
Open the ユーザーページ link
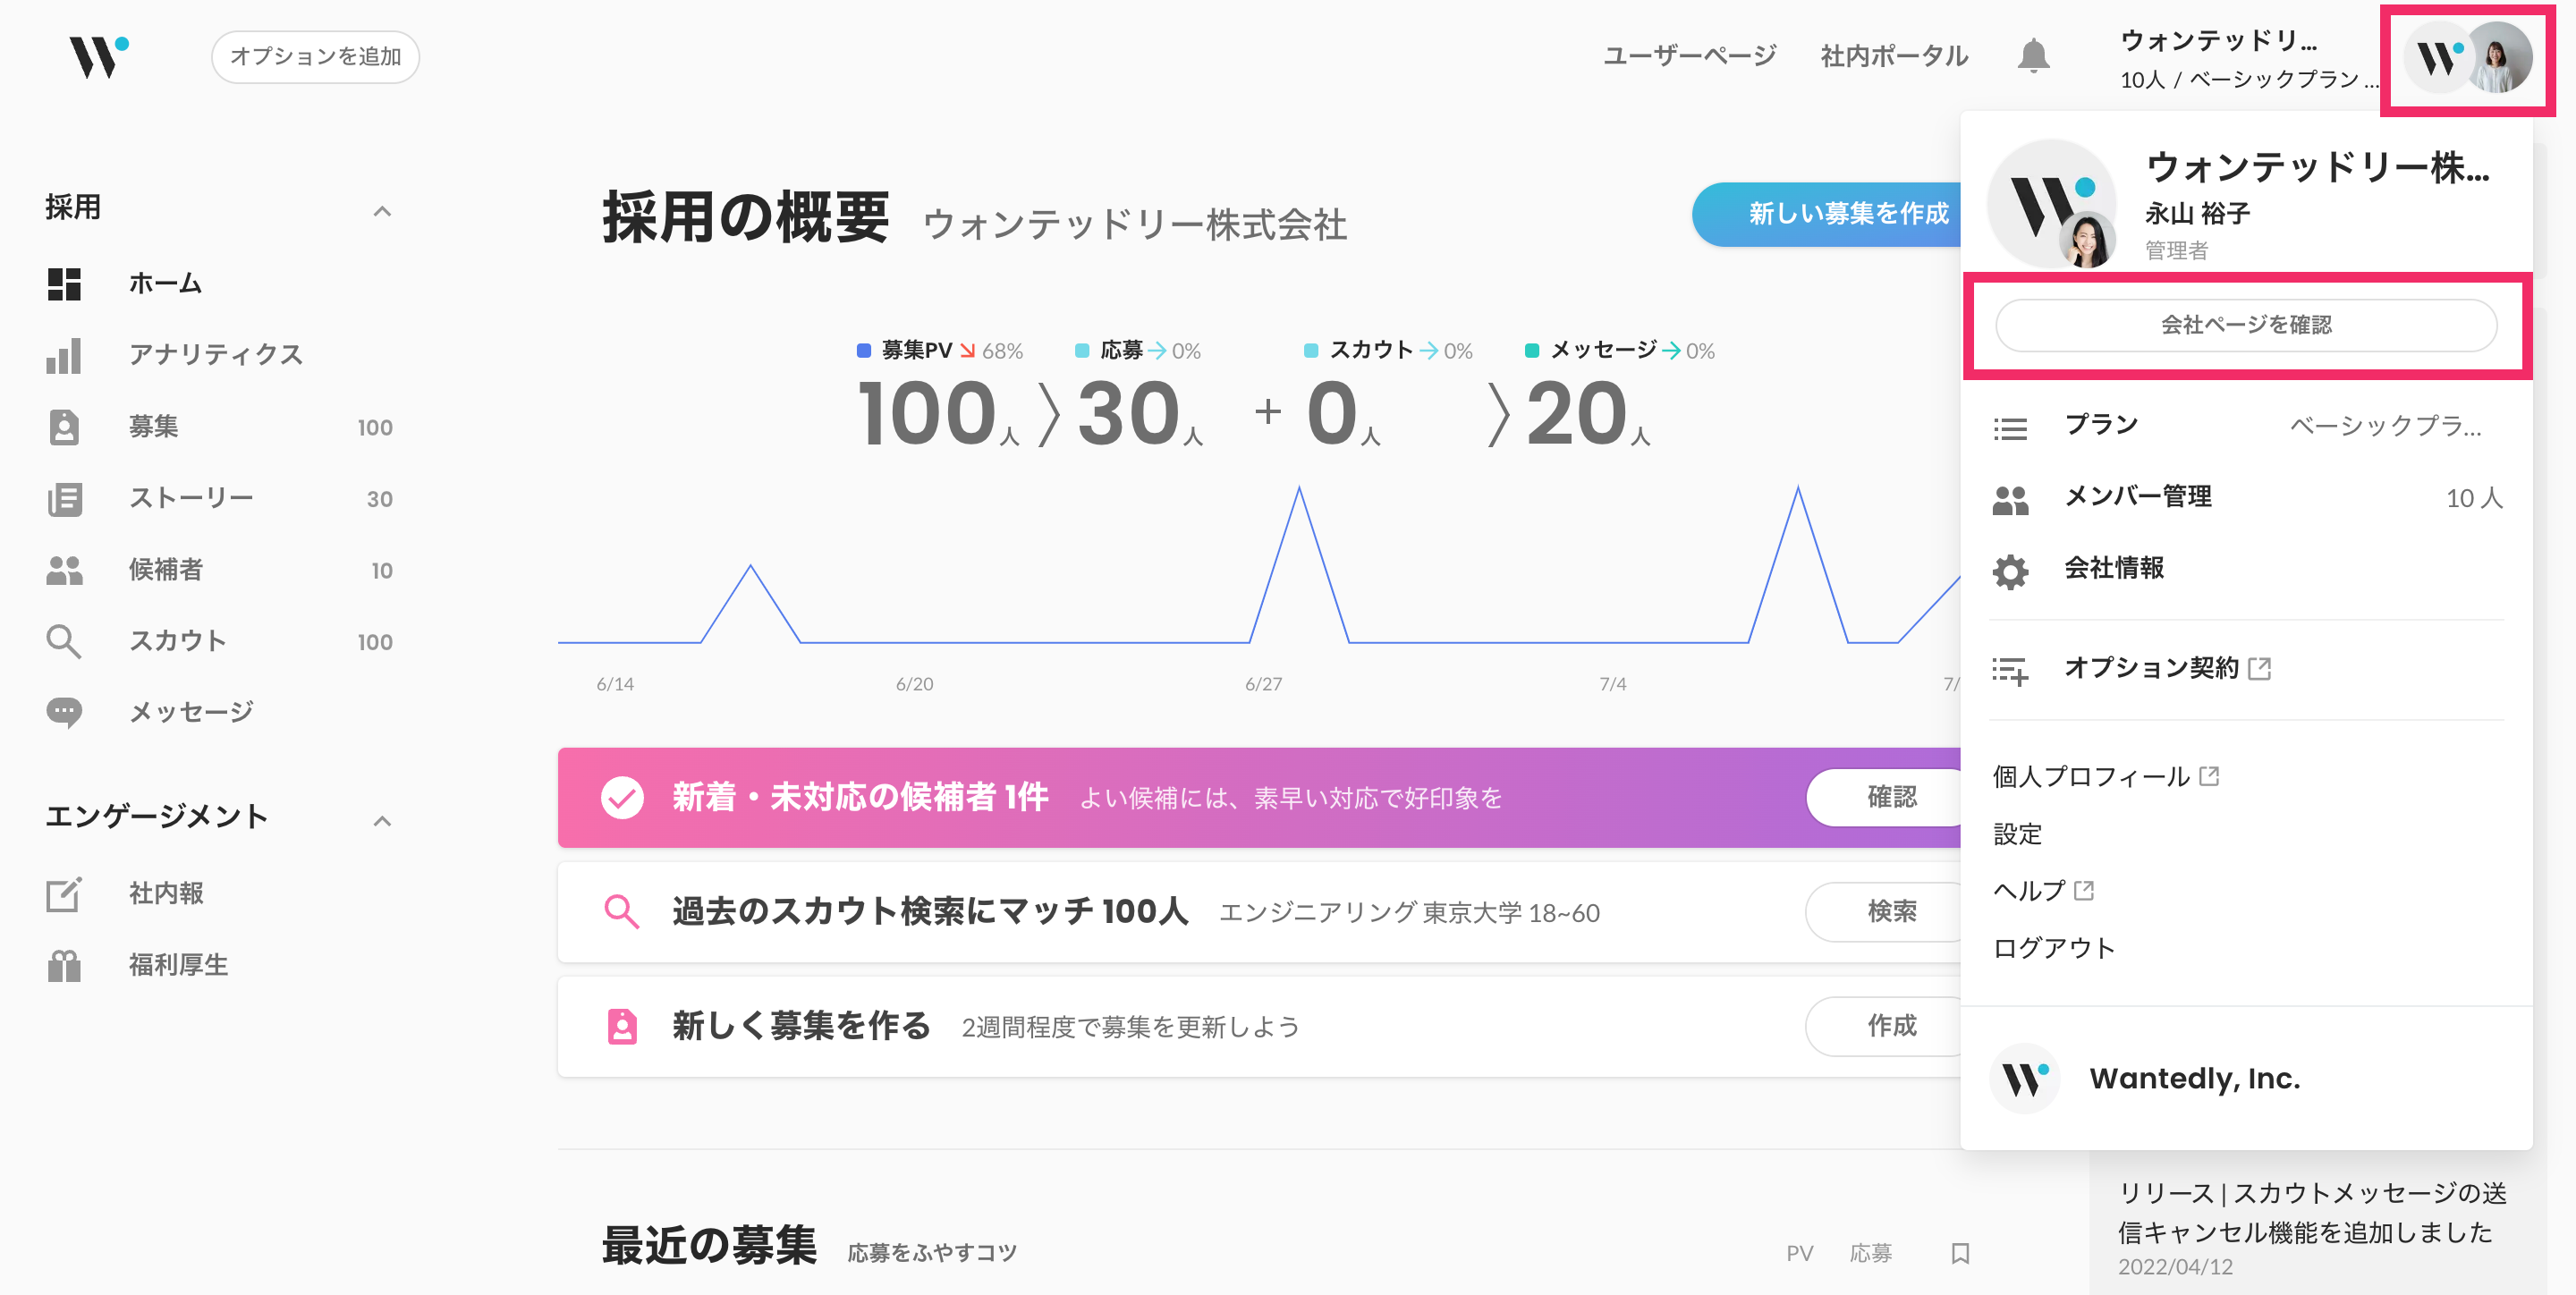[1690, 56]
